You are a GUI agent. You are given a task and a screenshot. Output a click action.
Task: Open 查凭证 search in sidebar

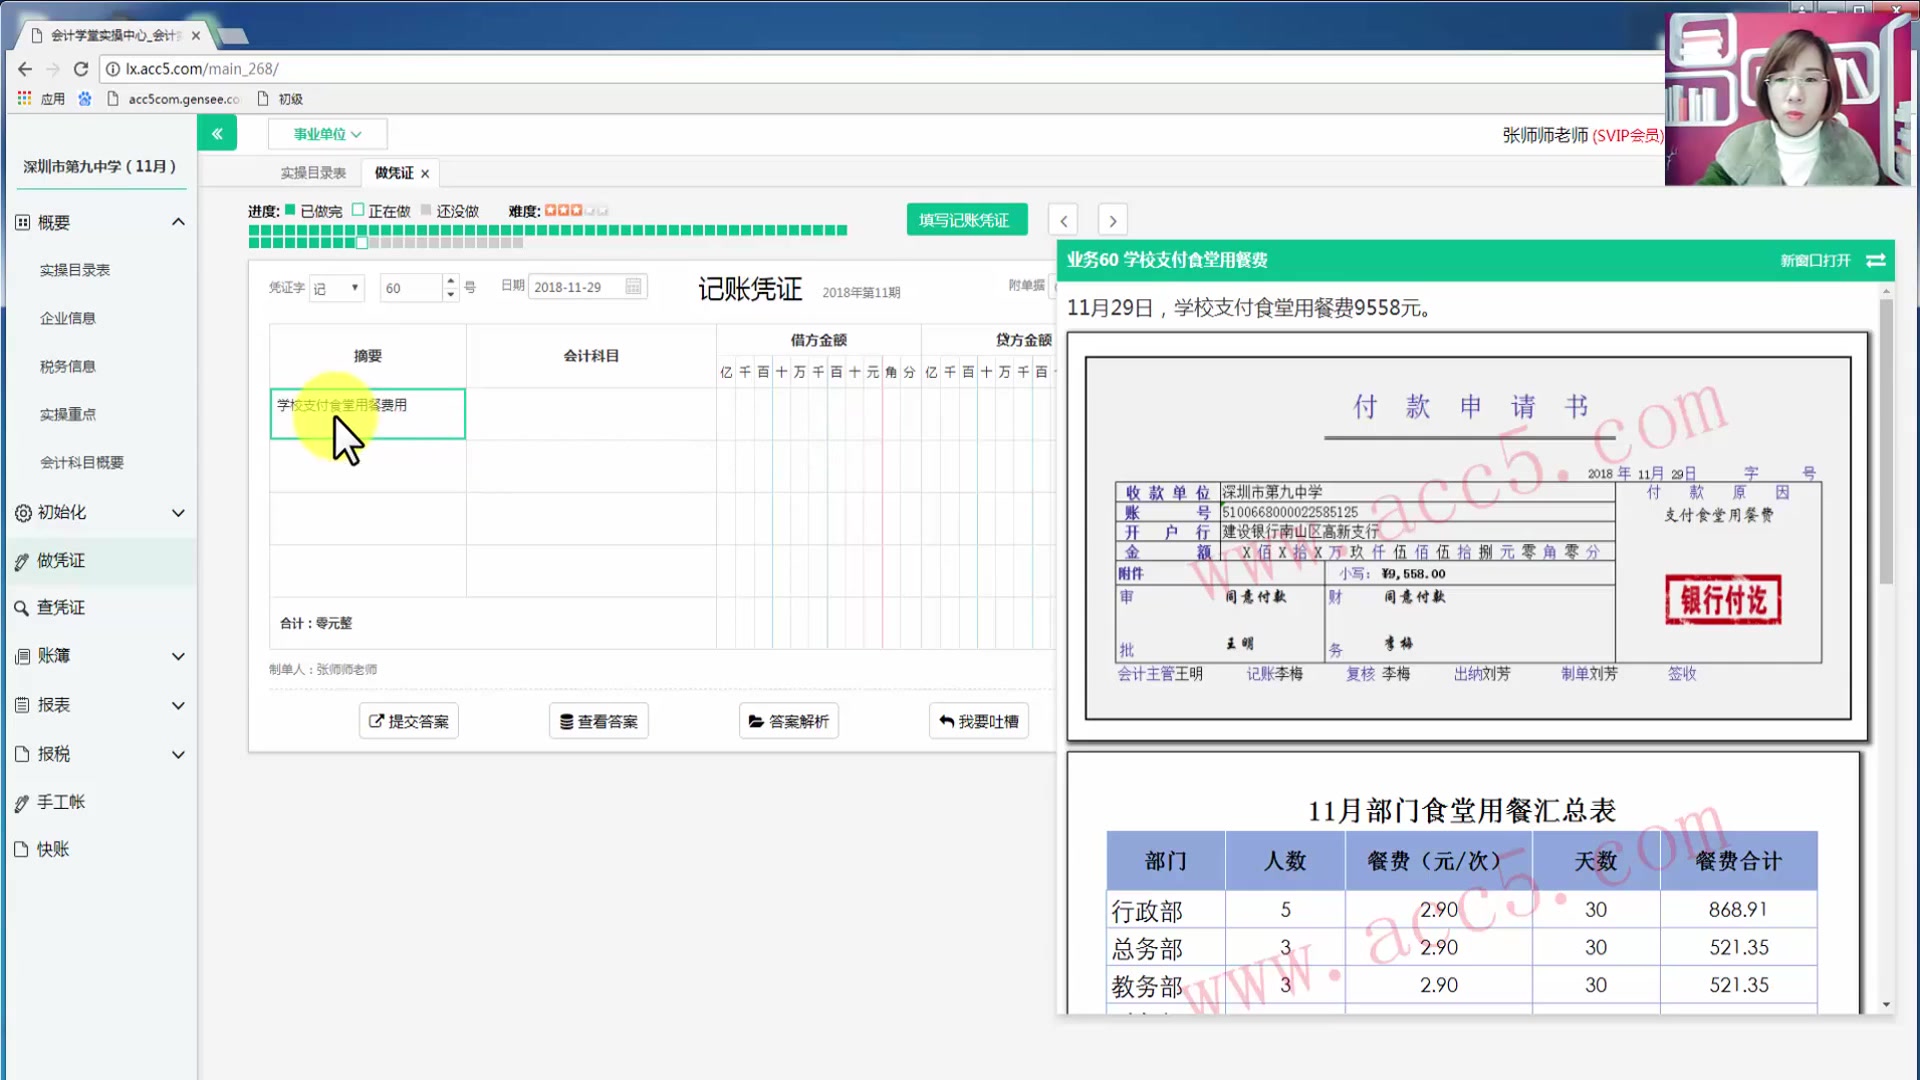(61, 607)
